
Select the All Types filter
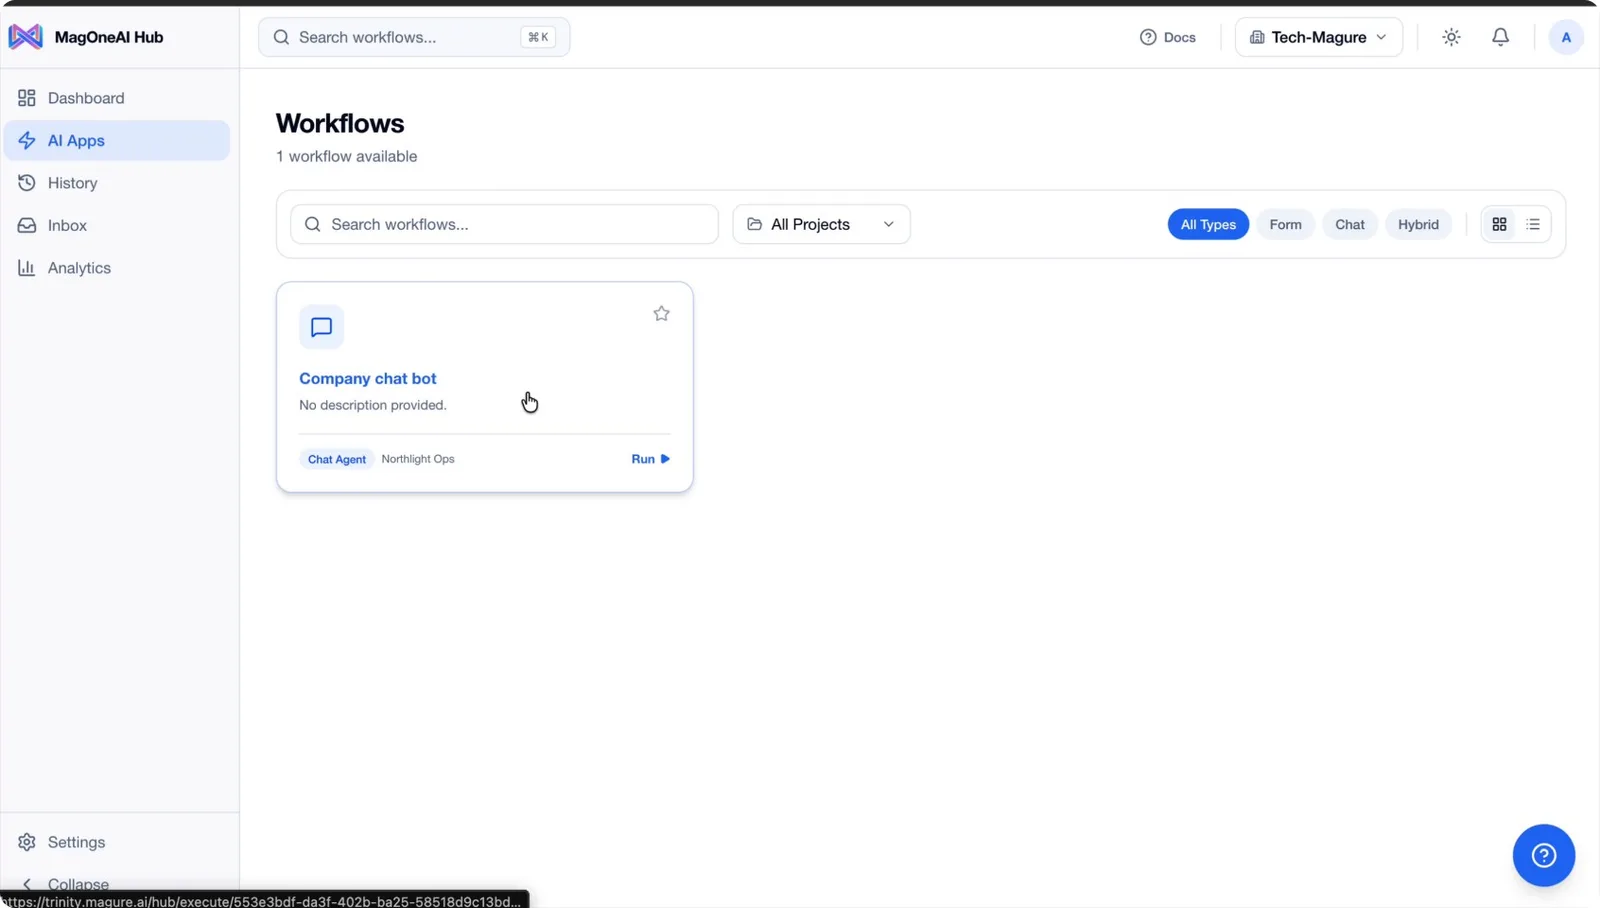(x=1208, y=224)
